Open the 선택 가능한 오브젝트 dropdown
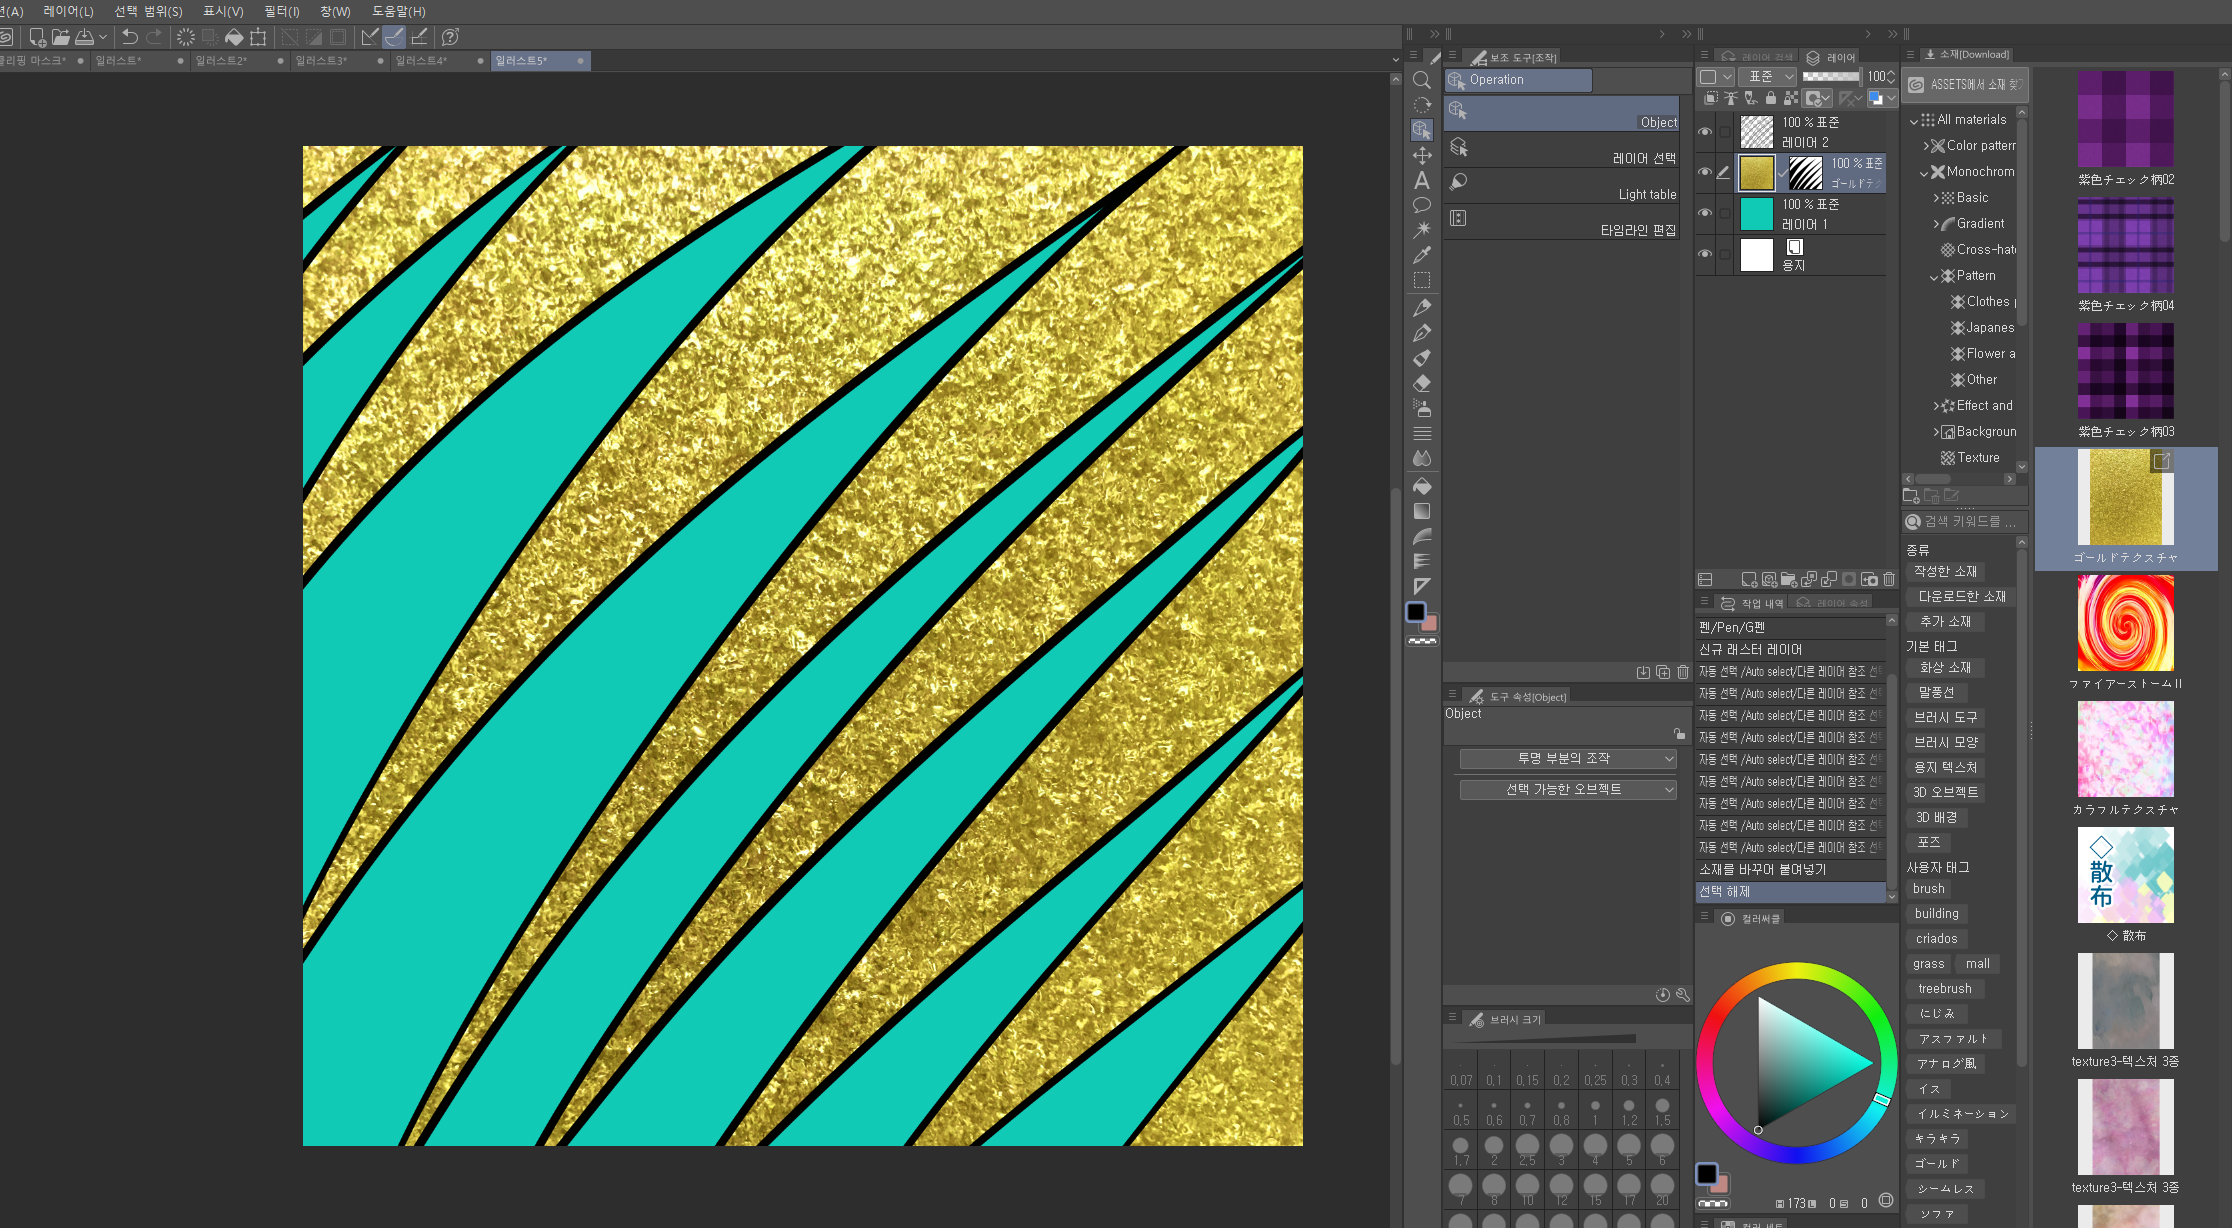 (1567, 790)
